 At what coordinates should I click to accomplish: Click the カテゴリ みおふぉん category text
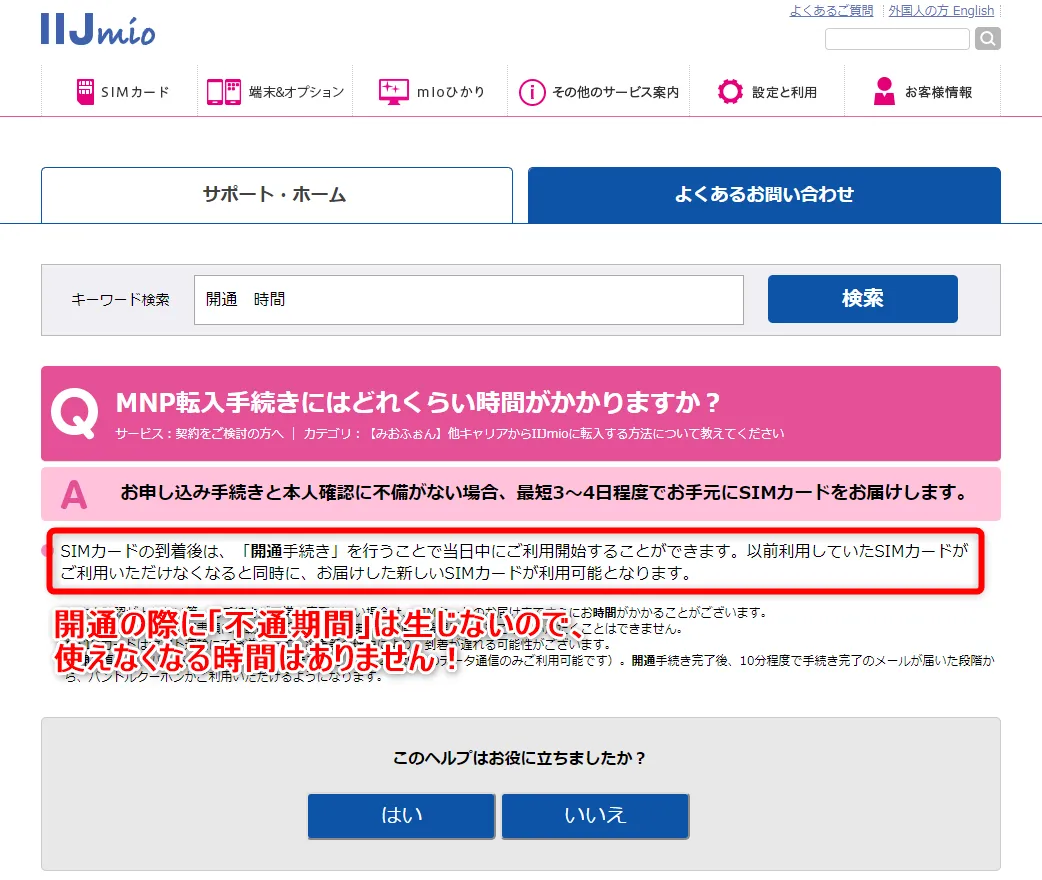pos(544,433)
